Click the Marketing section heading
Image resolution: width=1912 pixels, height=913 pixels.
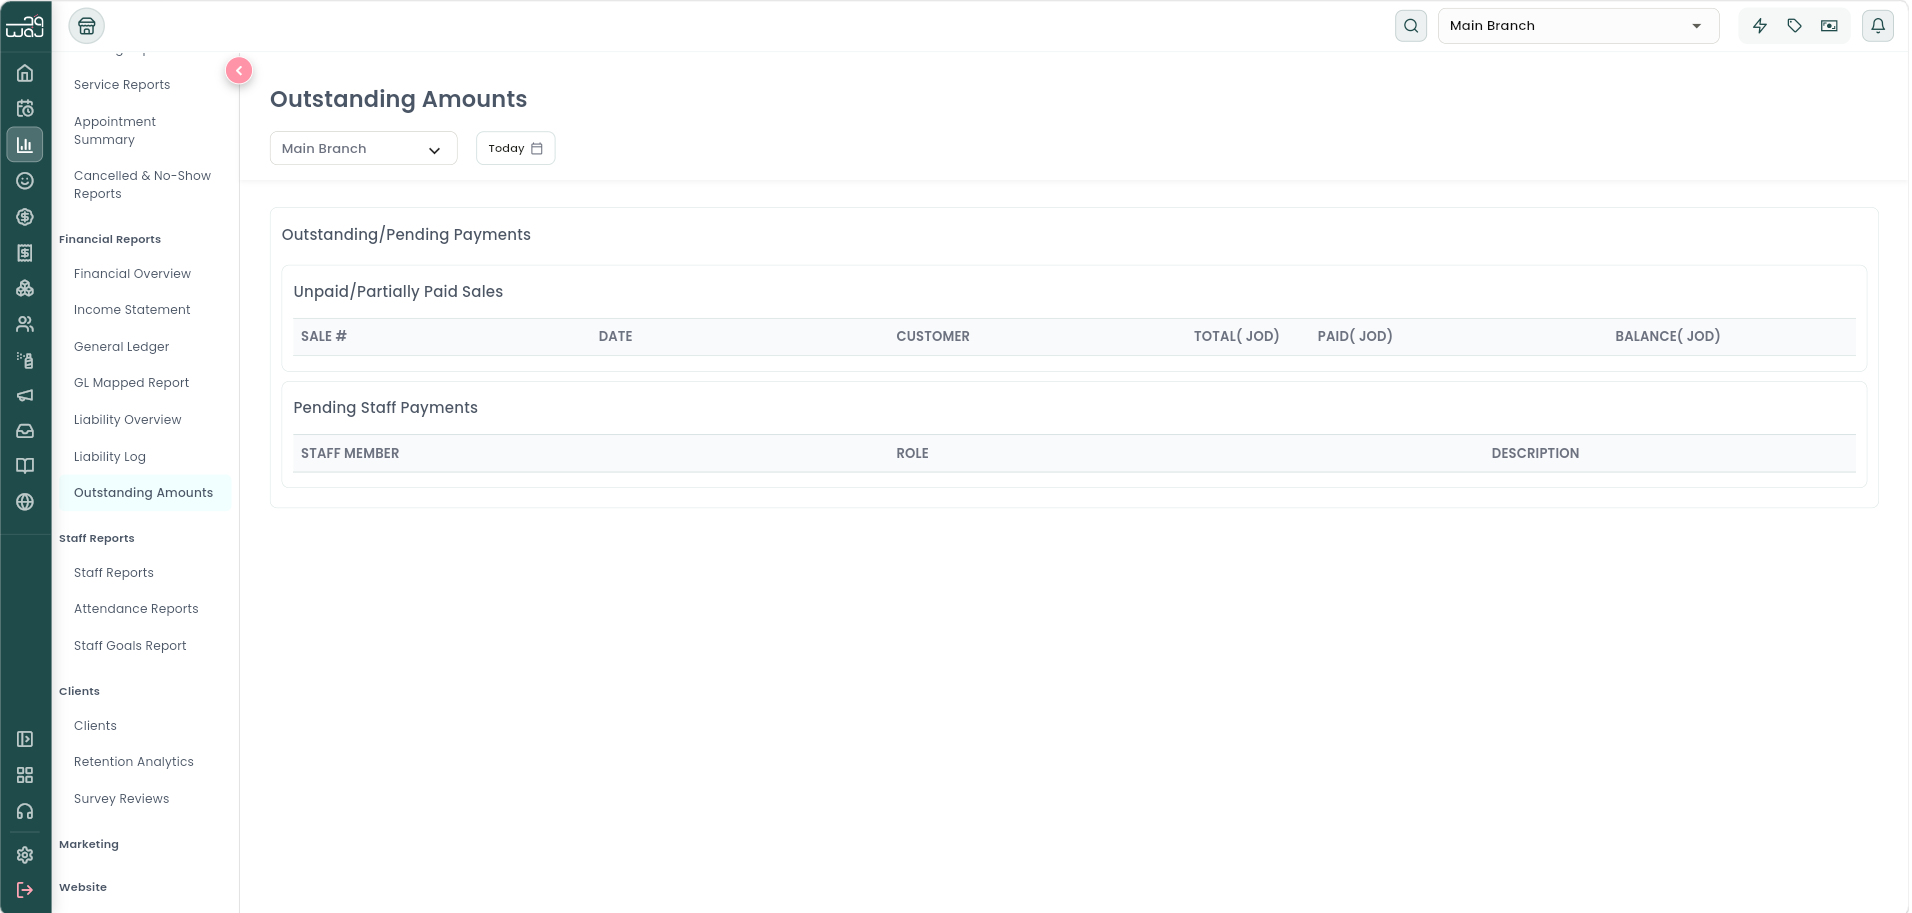pyautogui.click(x=88, y=844)
